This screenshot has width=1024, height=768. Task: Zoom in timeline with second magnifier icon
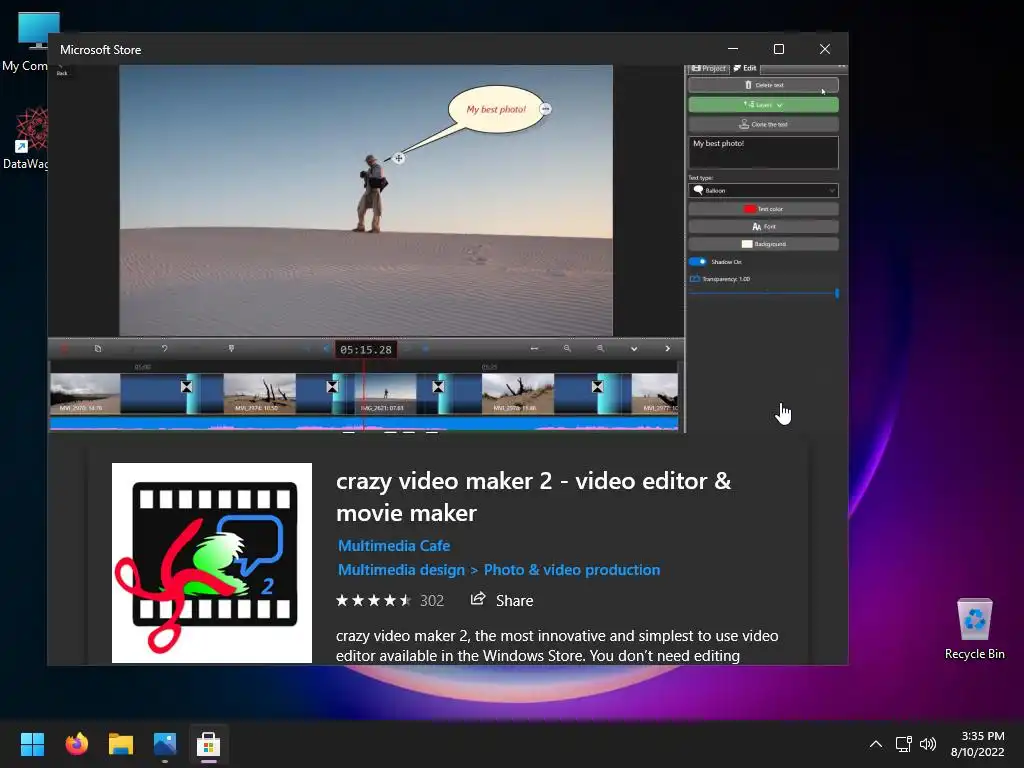[x=600, y=349]
